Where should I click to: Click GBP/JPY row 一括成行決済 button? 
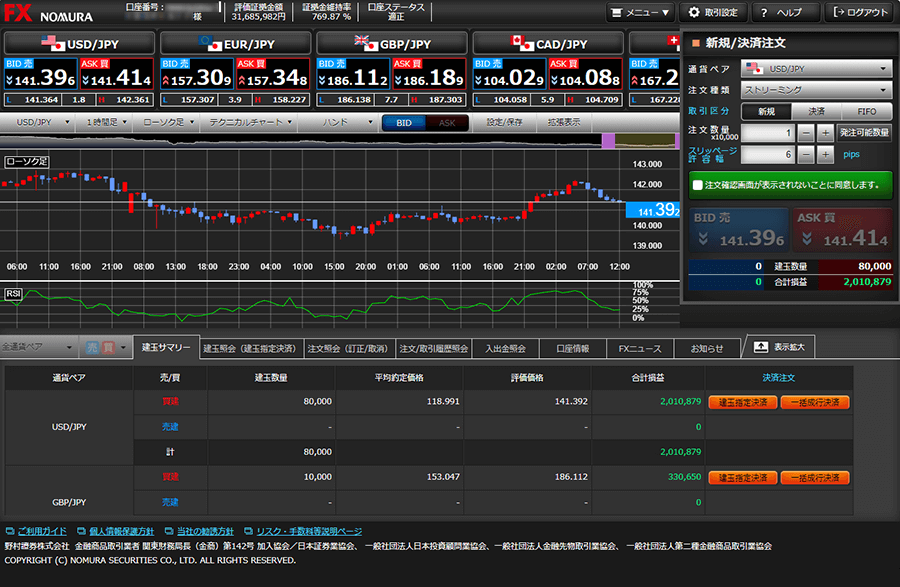point(815,477)
